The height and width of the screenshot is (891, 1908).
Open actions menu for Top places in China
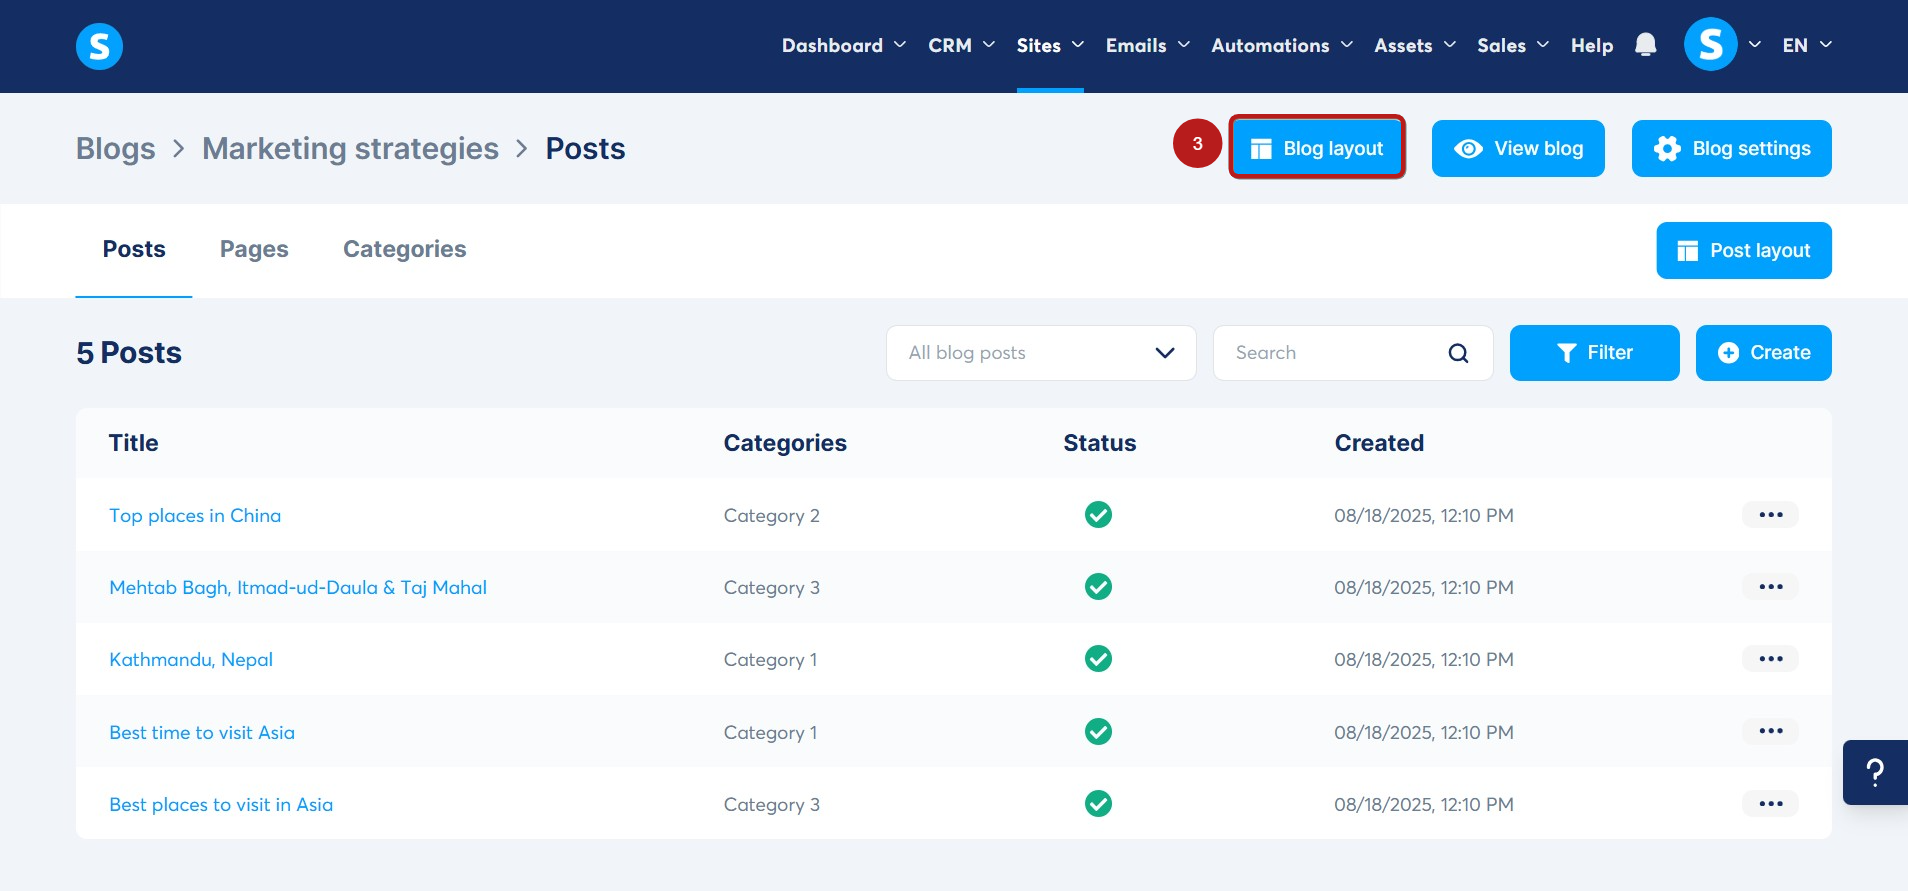click(x=1770, y=515)
